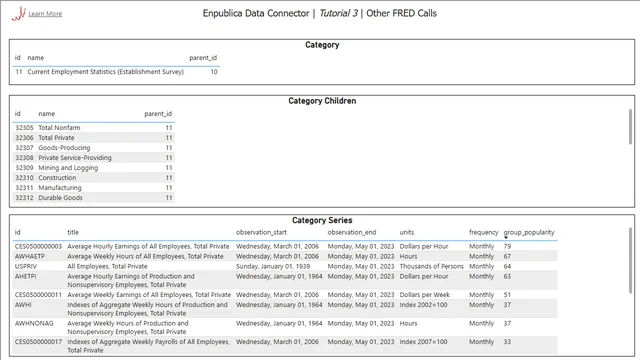Click Thousands of Persons units cell
The height and width of the screenshot is (360, 640).
431,267
